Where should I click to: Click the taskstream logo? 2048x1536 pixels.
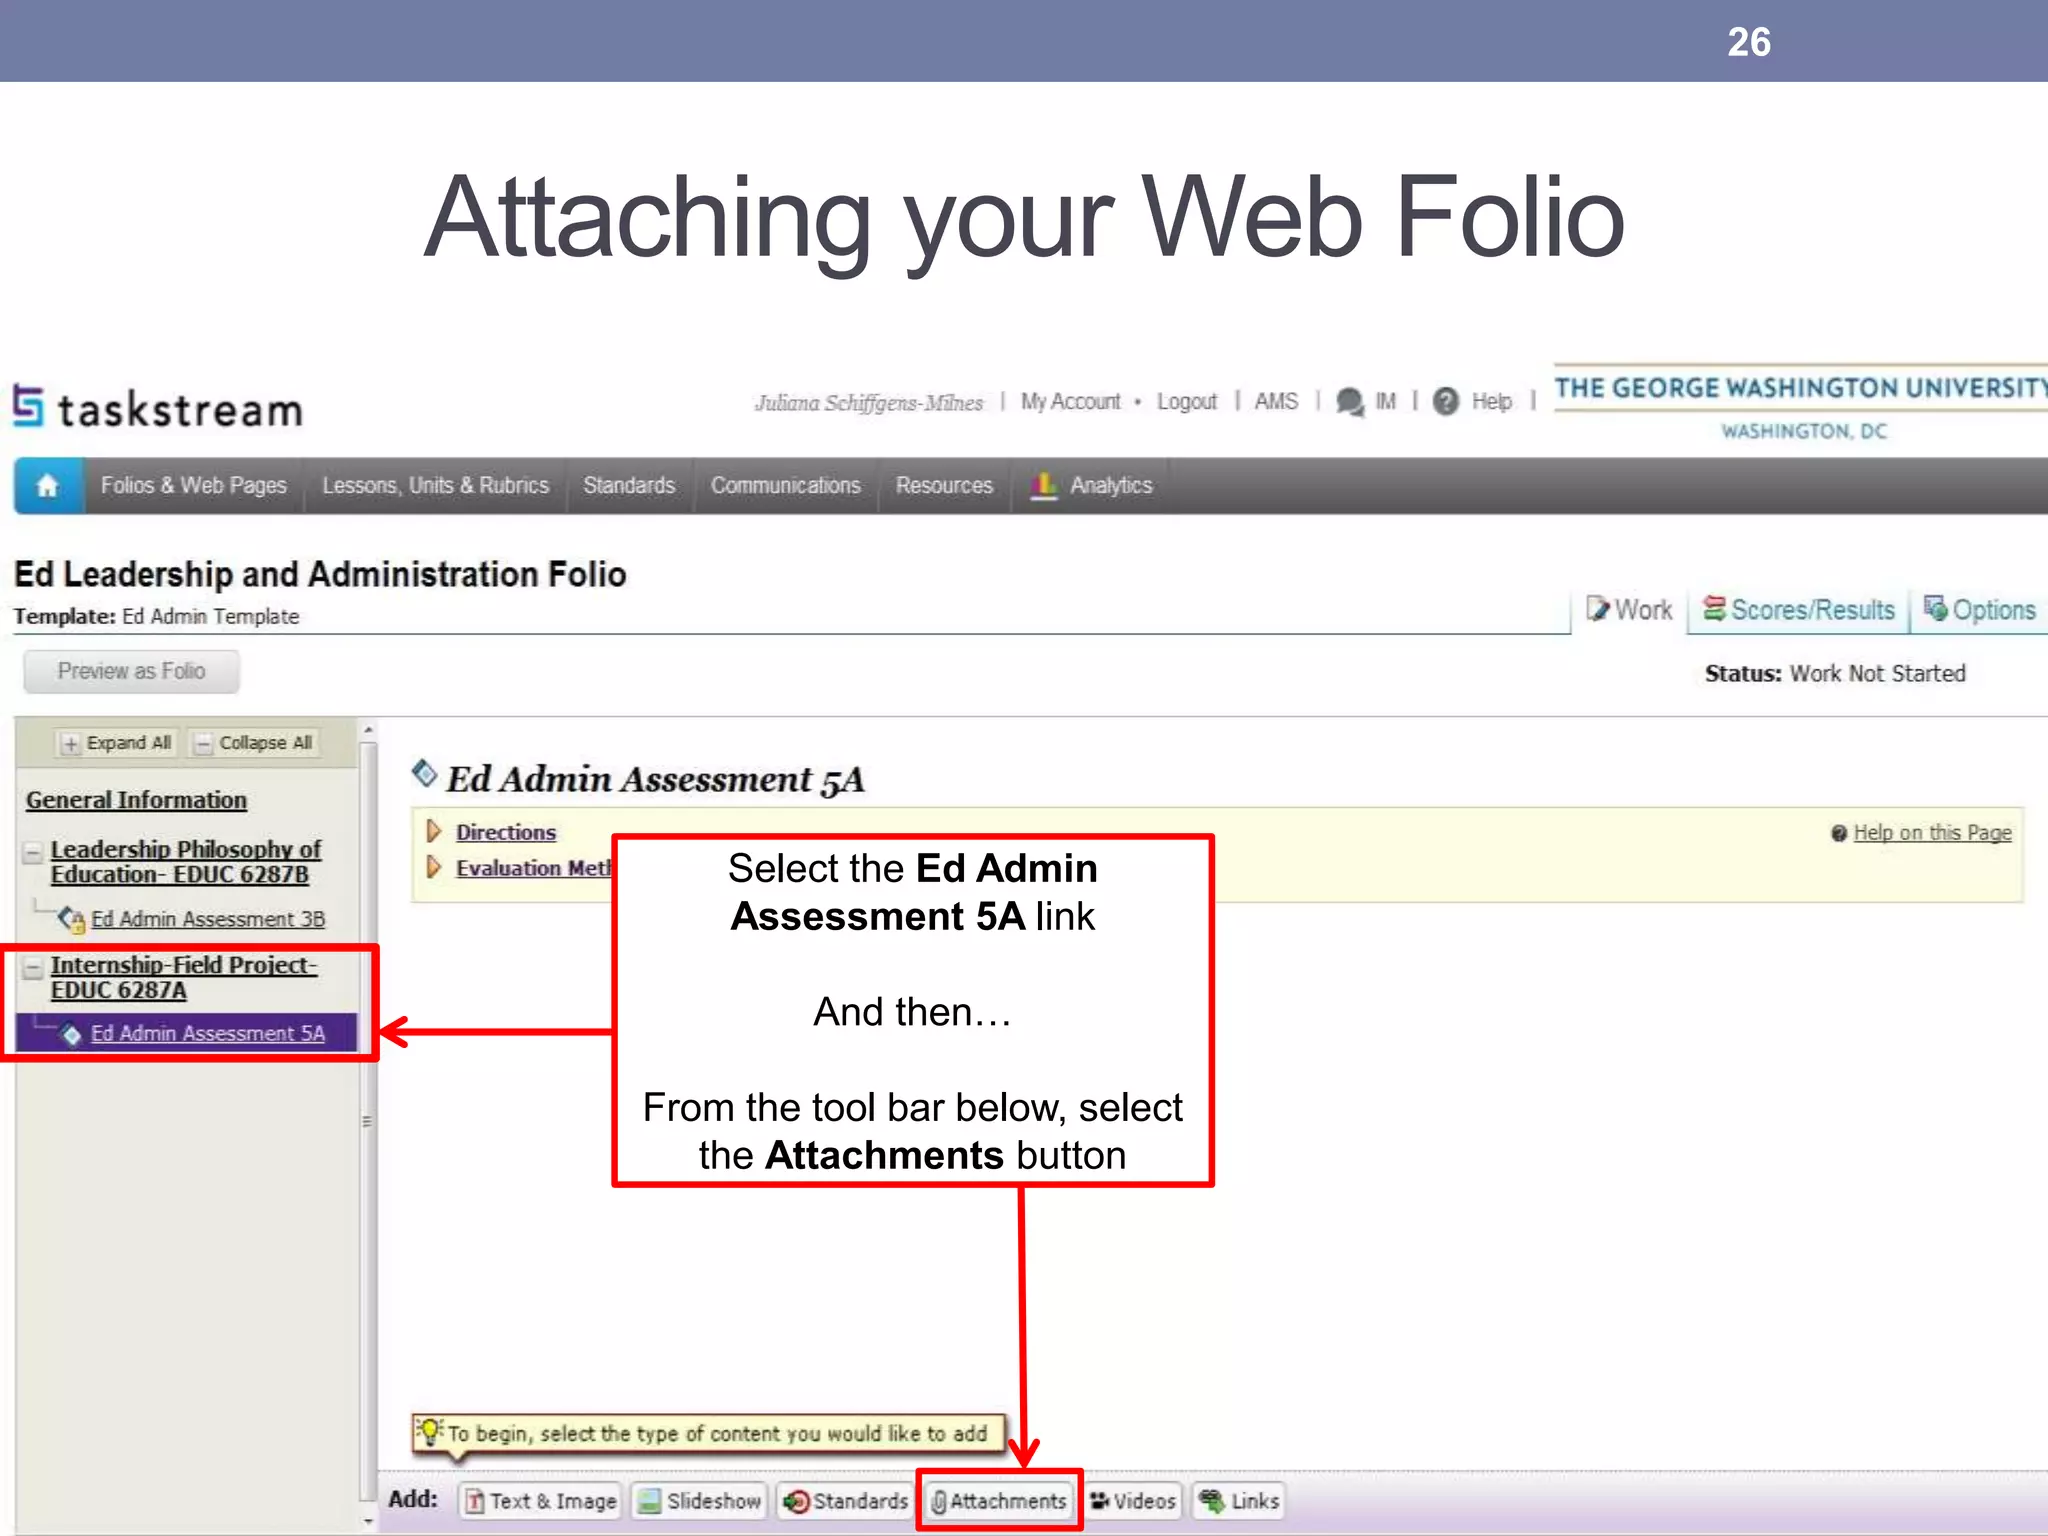(x=158, y=409)
